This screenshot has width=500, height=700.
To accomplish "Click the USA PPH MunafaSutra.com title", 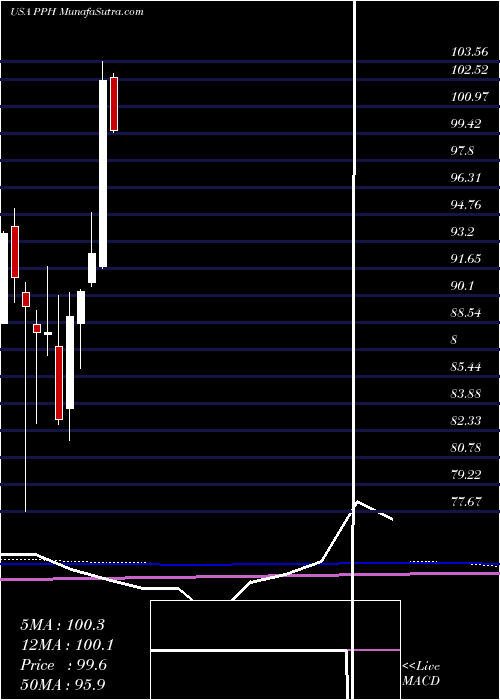I will [77, 12].
